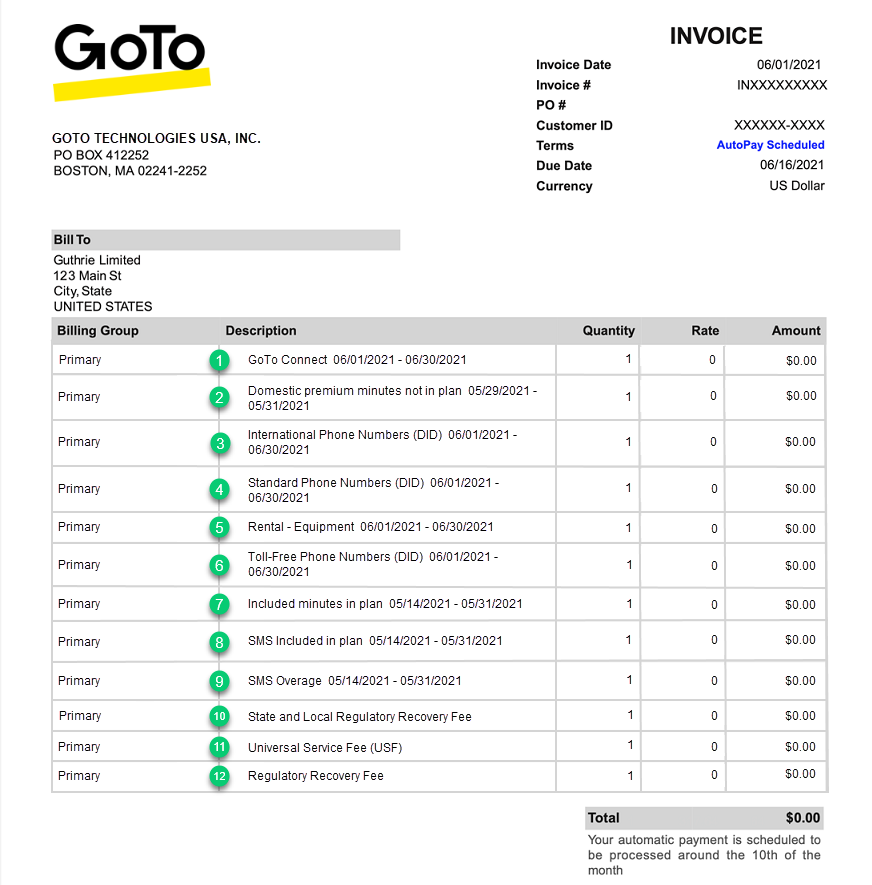Select green marker 6 for Toll-Free Numbers
Screen dimensions: 872x885
click(219, 565)
